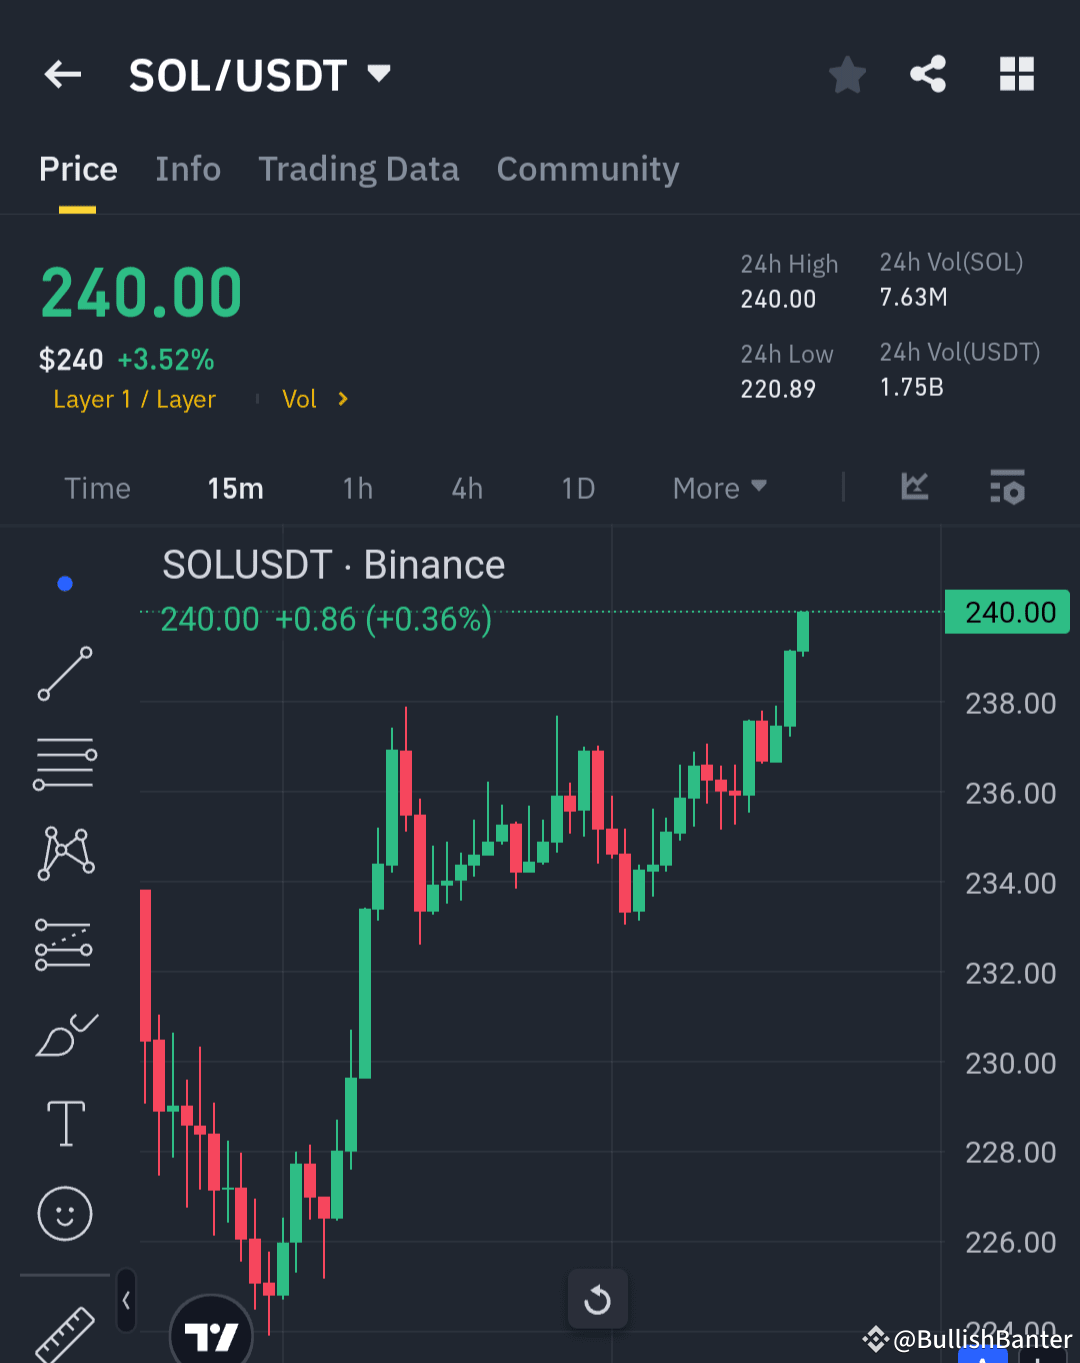
Task: Open chart type selector icon
Action: 914,488
